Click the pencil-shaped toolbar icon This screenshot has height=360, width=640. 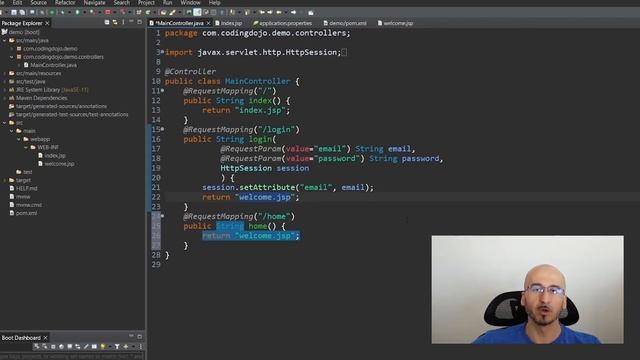pyautogui.click(x=172, y=12)
